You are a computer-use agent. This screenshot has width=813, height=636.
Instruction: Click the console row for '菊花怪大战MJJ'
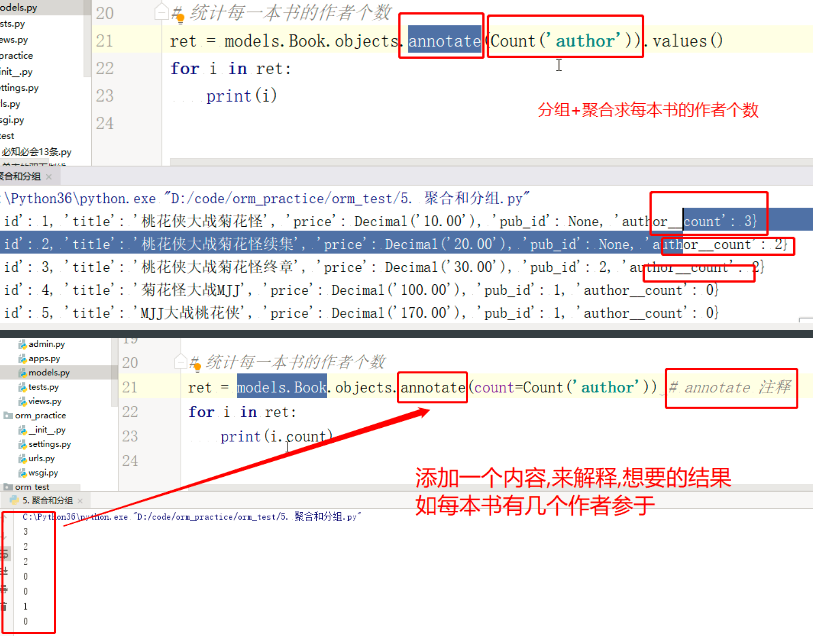point(360,290)
